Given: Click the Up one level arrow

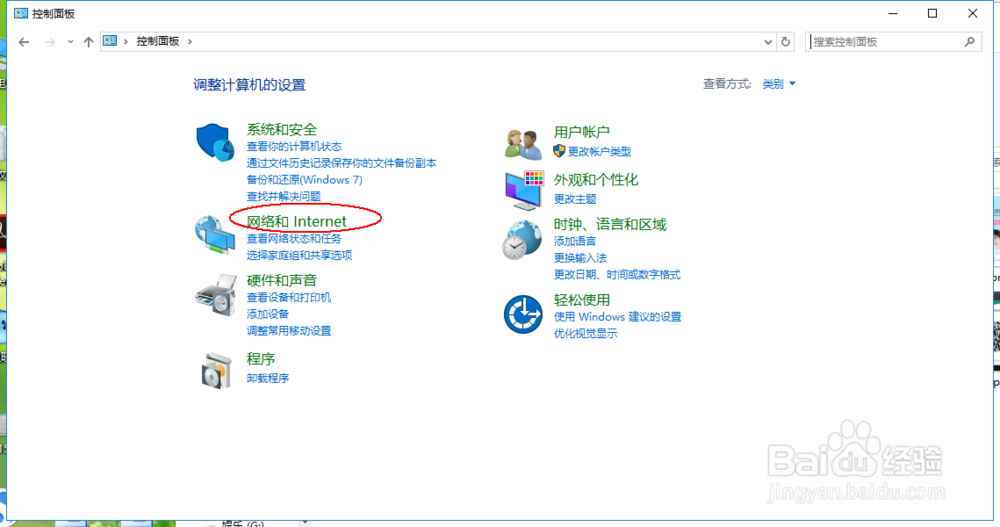Looking at the screenshot, I should 89,42.
